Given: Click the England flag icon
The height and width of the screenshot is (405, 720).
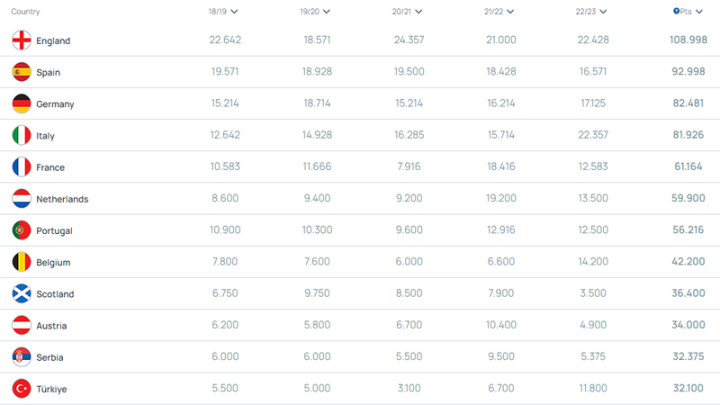Looking at the screenshot, I should click(22, 40).
